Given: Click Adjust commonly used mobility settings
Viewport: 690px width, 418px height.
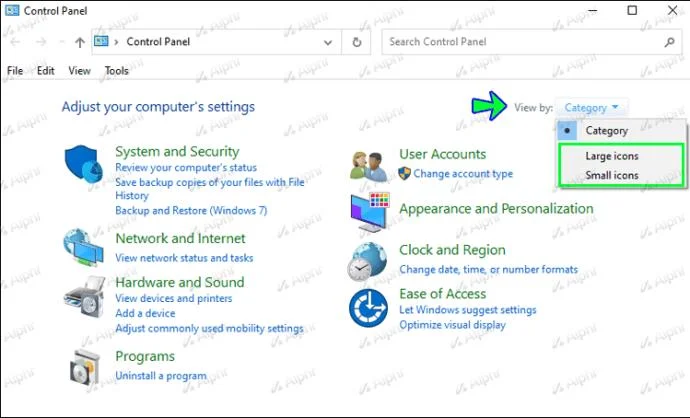Looking at the screenshot, I should pos(209,328).
